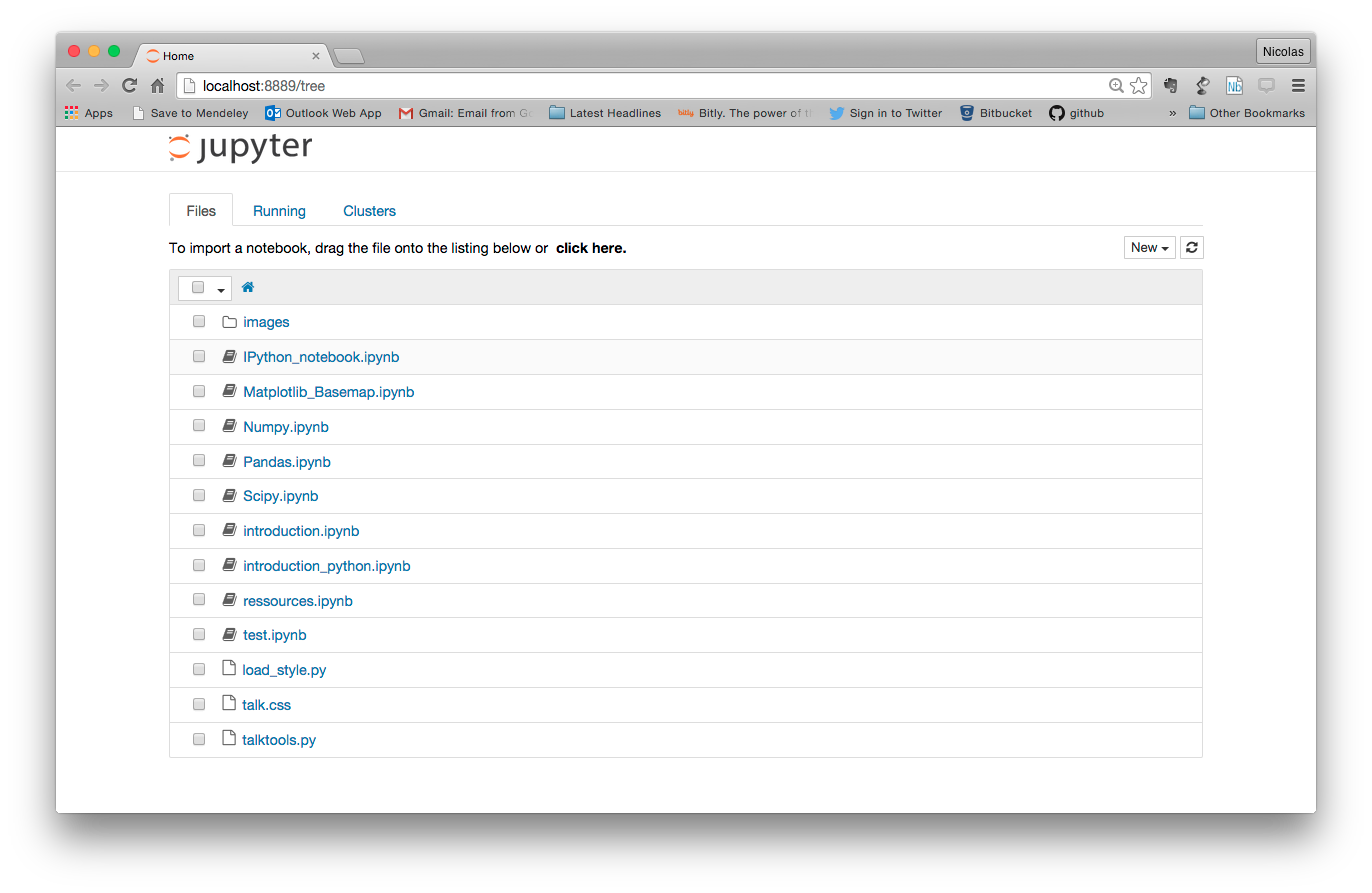
Task: Switch to the Clusters tab
Action: 370,211
